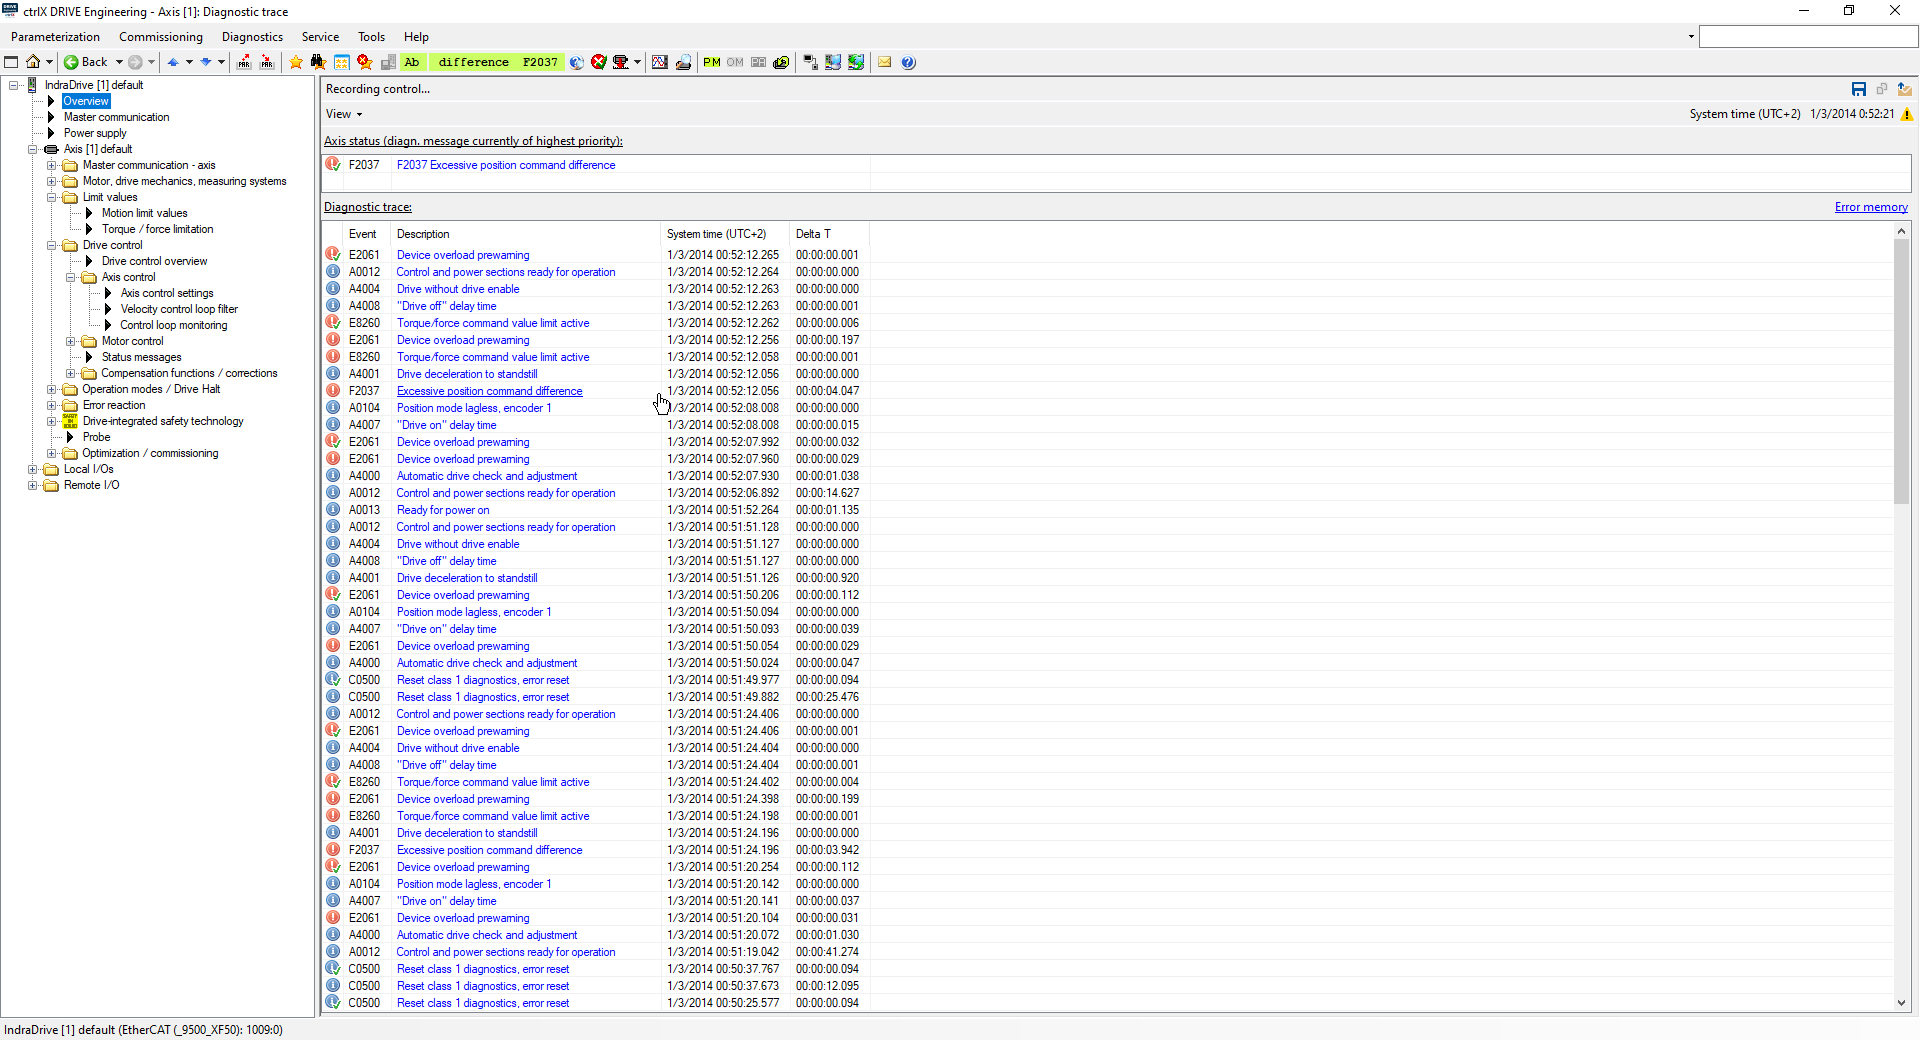
Task: Click F2037 Excessive position command difference axis status link
Action: (x=506, y=165)
